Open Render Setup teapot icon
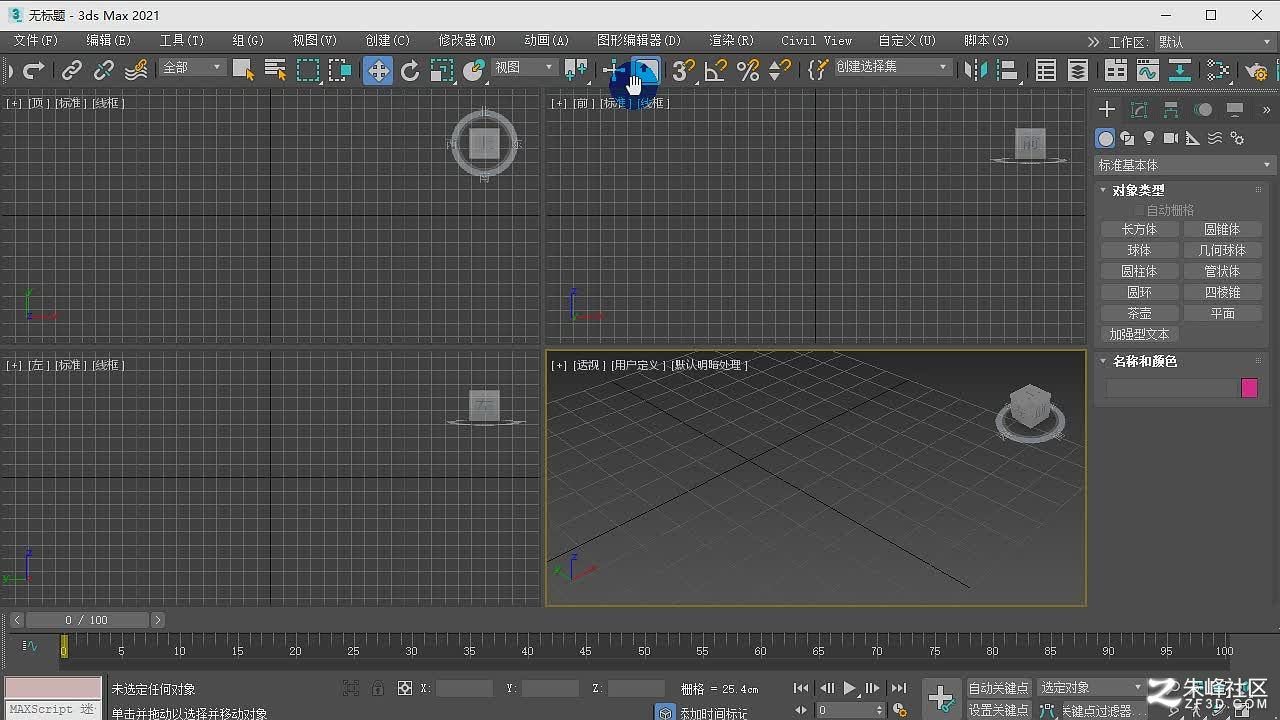Viewport: 1280px width, 720px height. (x=1256, y=70)
